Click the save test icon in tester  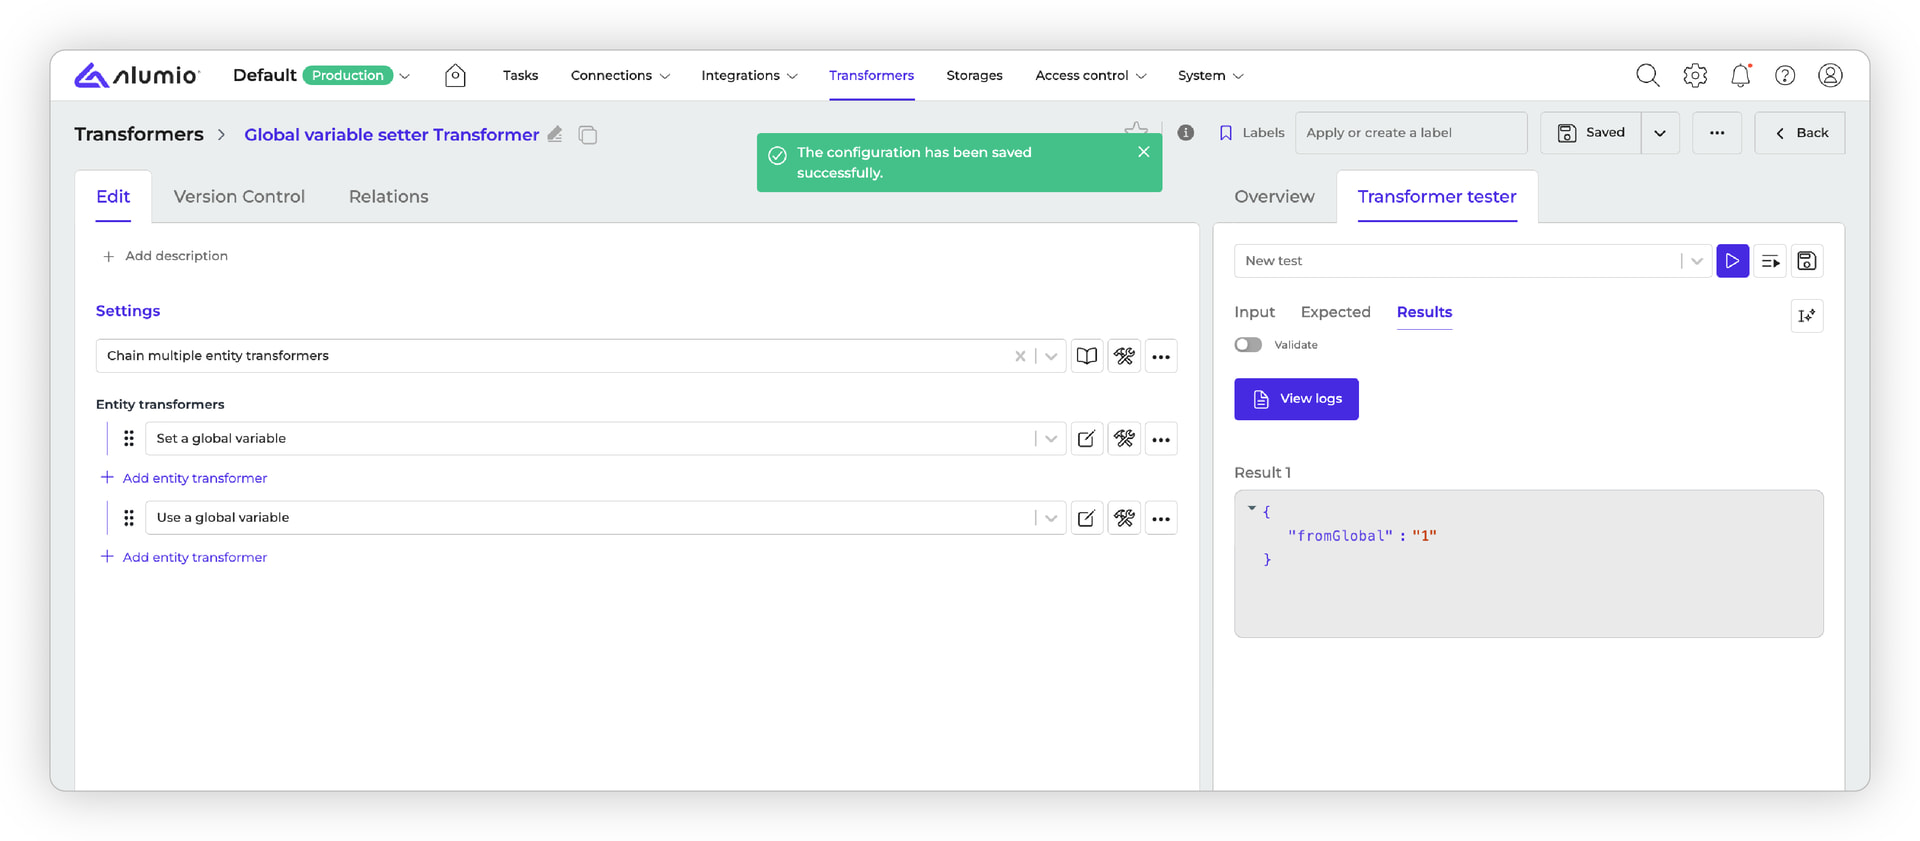coord(1806,261)
